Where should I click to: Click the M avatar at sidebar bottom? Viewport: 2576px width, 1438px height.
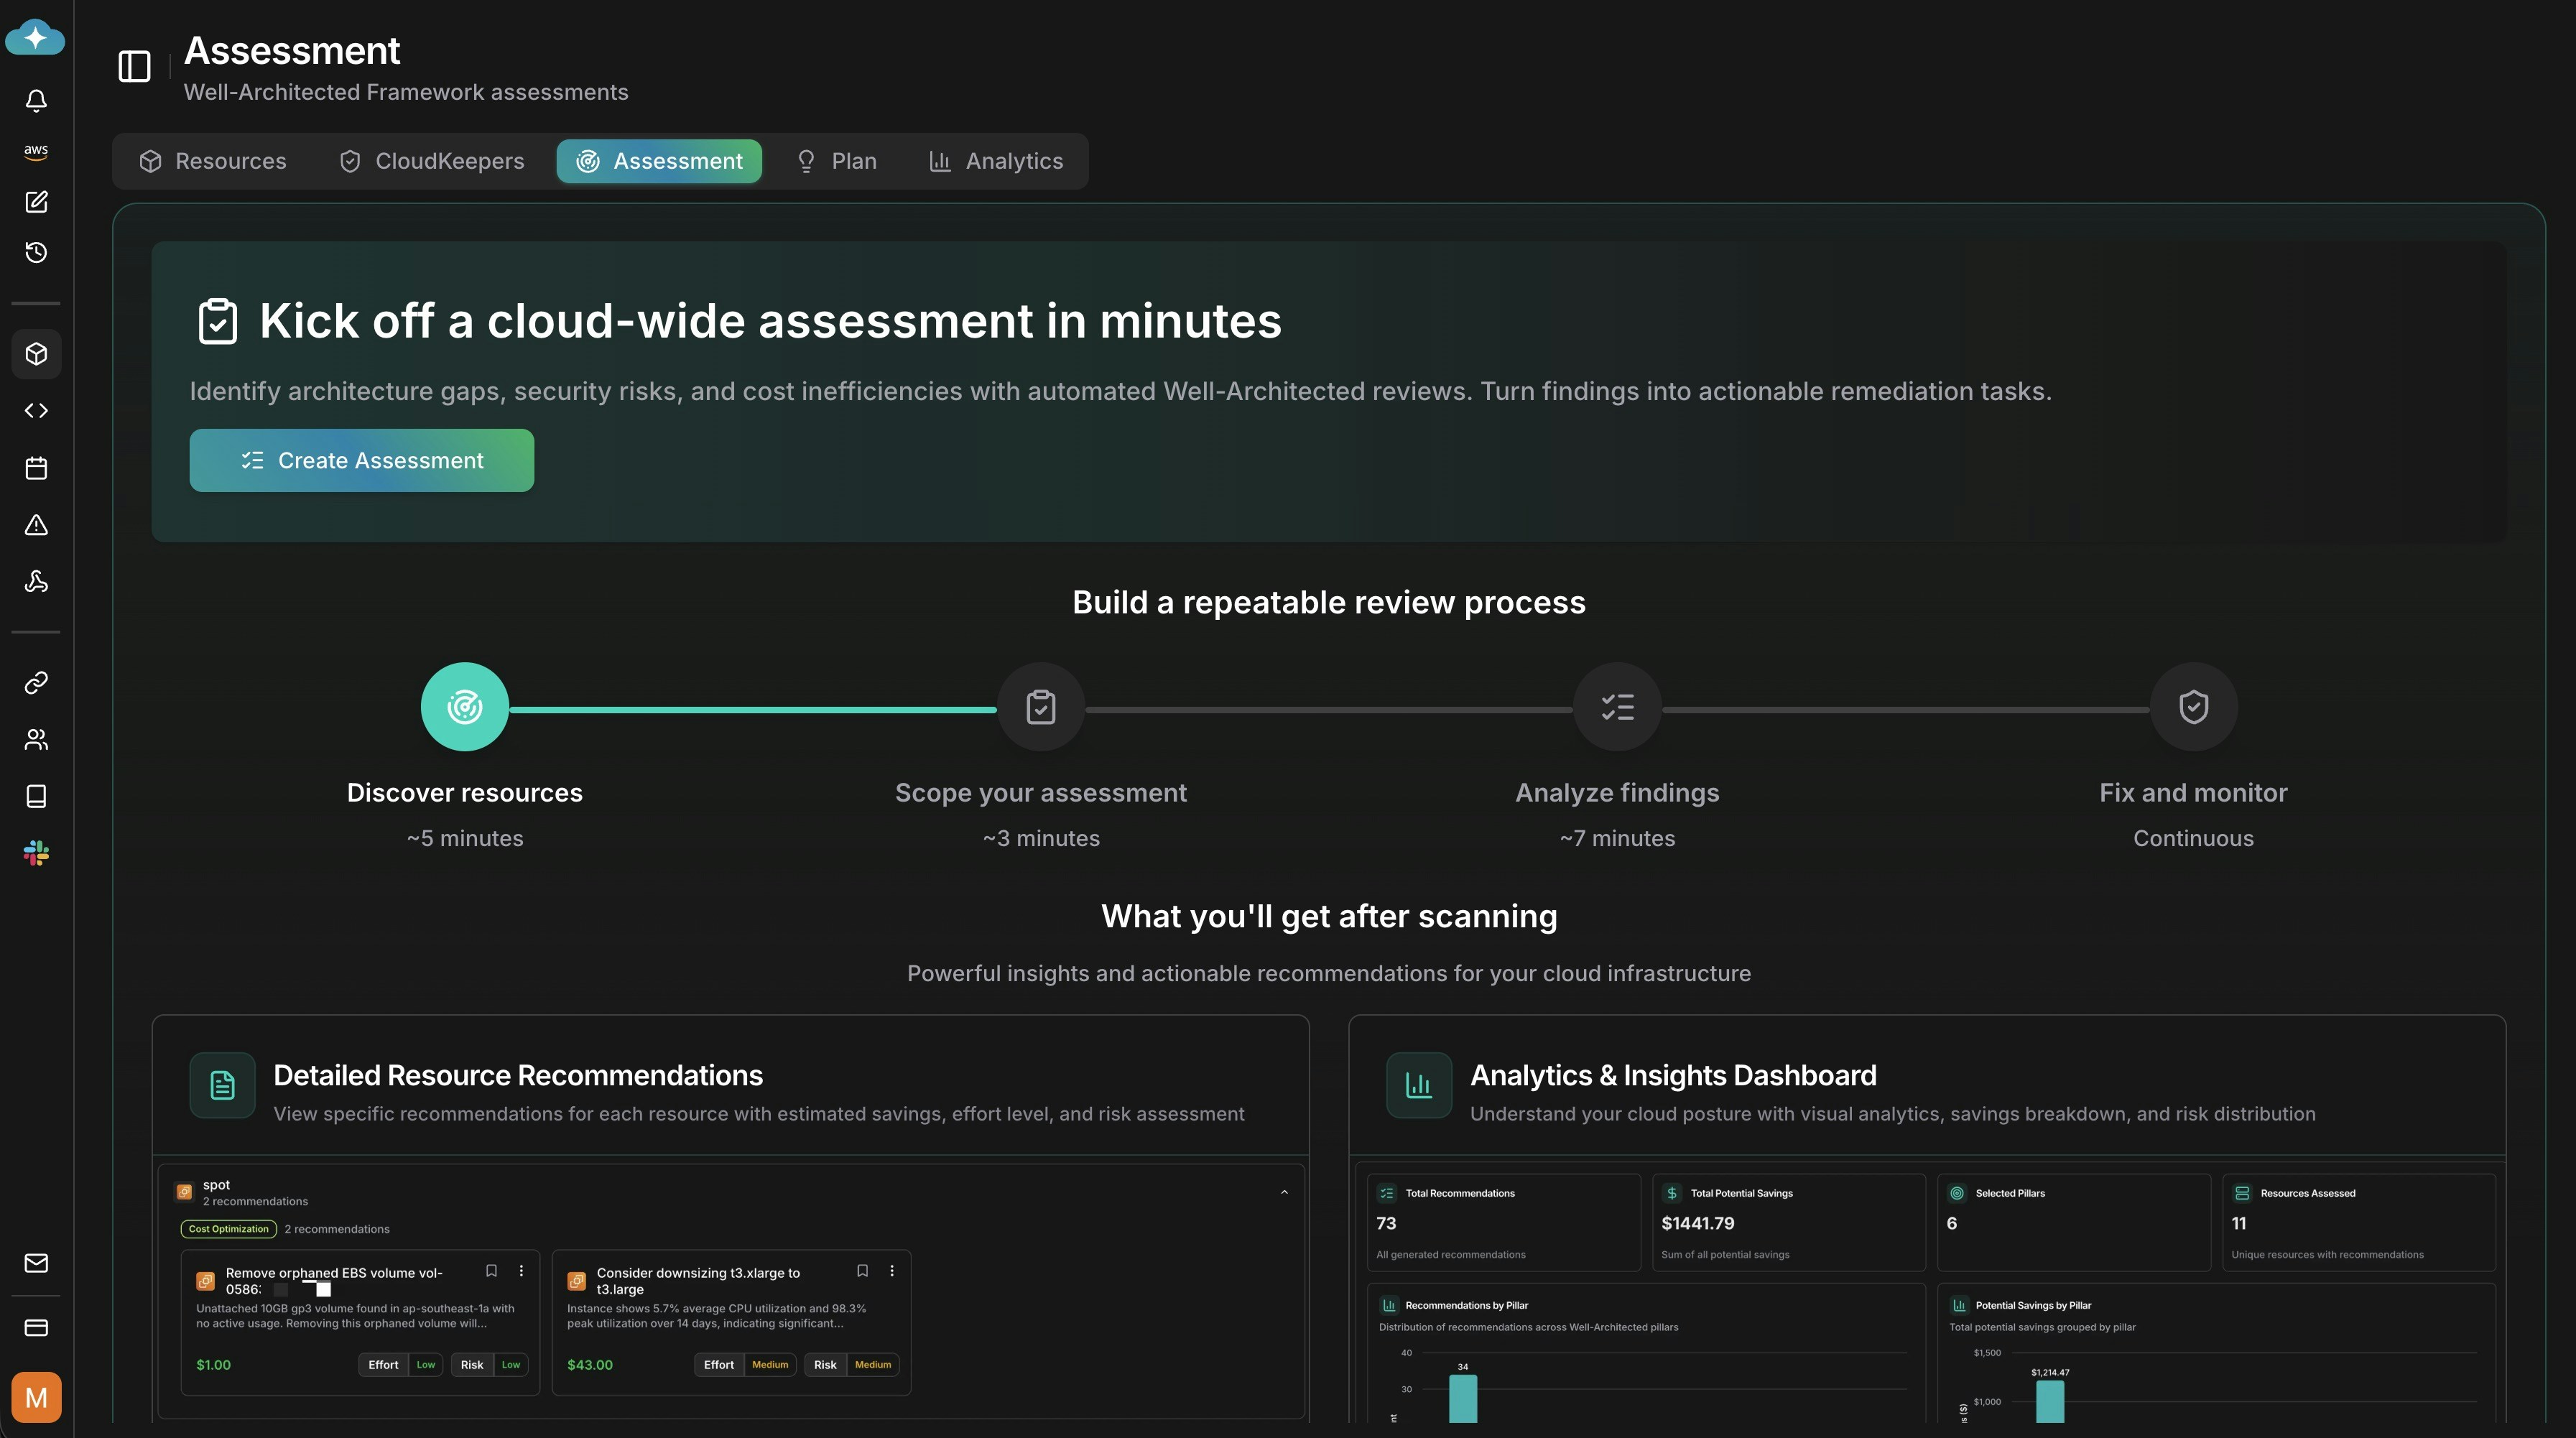tap(36, 1397)
